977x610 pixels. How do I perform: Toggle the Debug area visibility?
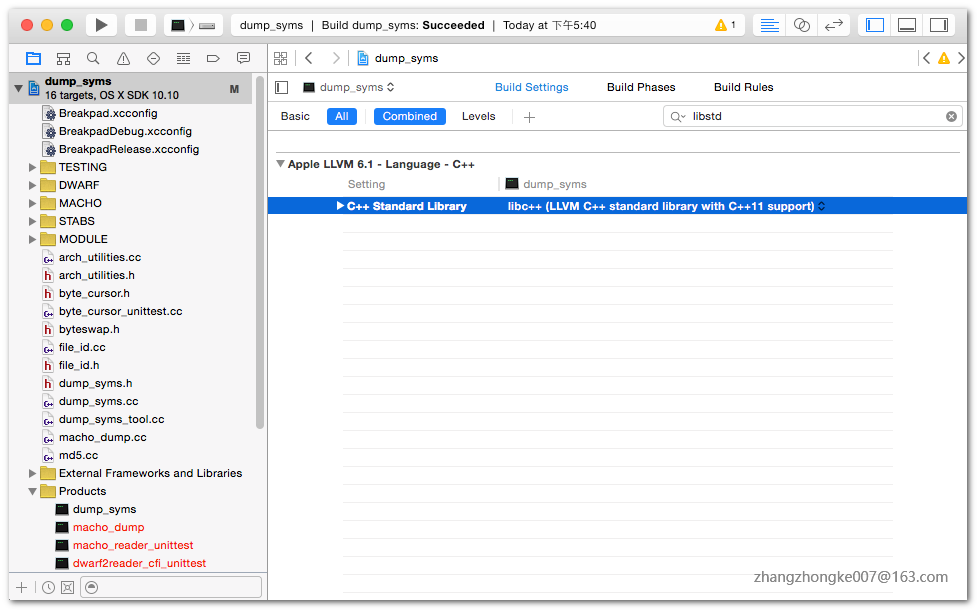pos(907,25)
